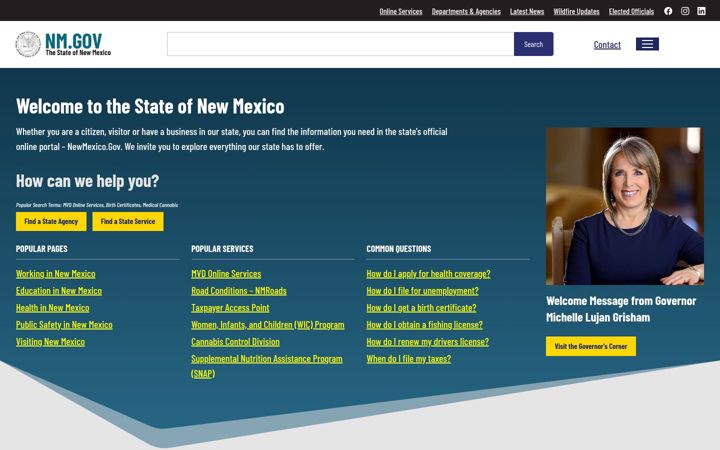Viewport: 720px width, 450px height.
Task: Click the Common Questions heading
Action: coord(399,248)
